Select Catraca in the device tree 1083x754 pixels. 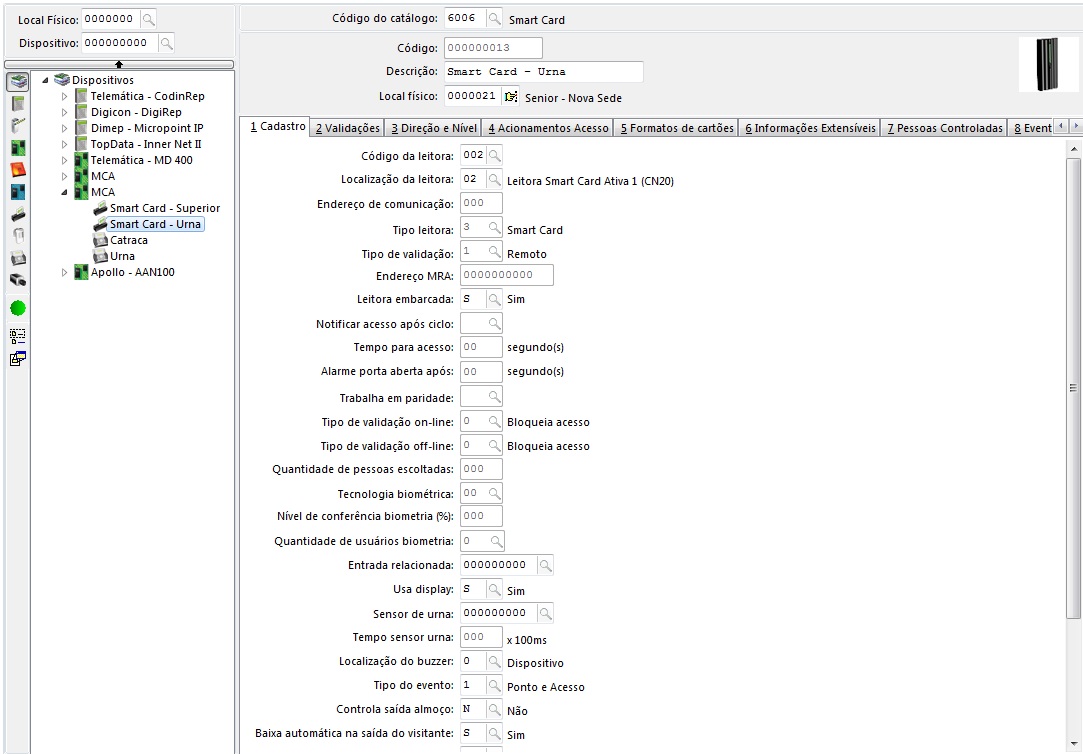(128, 240)
